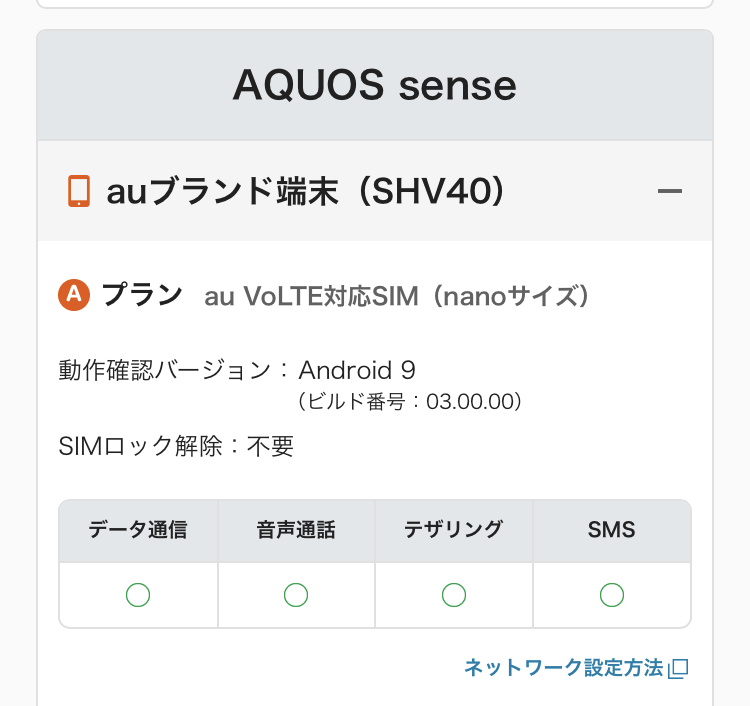Open the ネットワーク設定方法 link
Viewport: 750px width, 706px height.
pos(564,668)
